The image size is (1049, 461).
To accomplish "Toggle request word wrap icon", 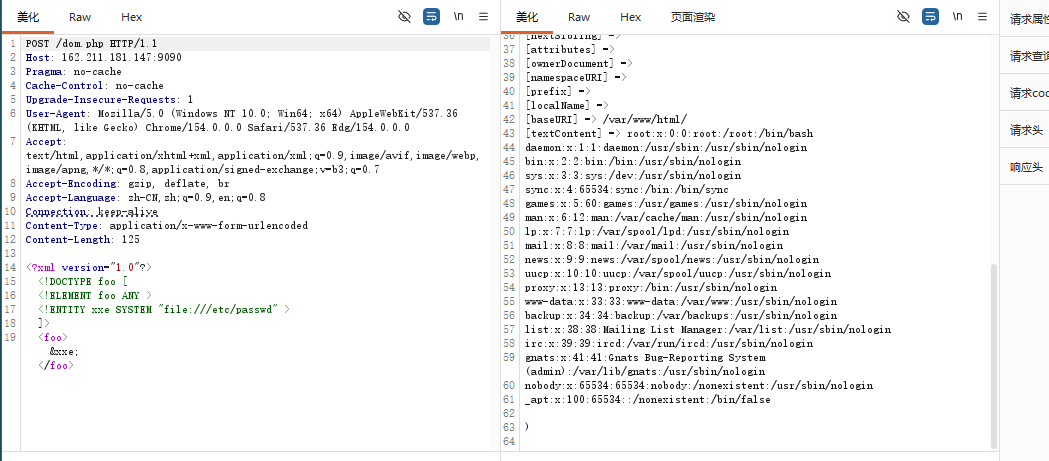I will click(x=432, y=17).
